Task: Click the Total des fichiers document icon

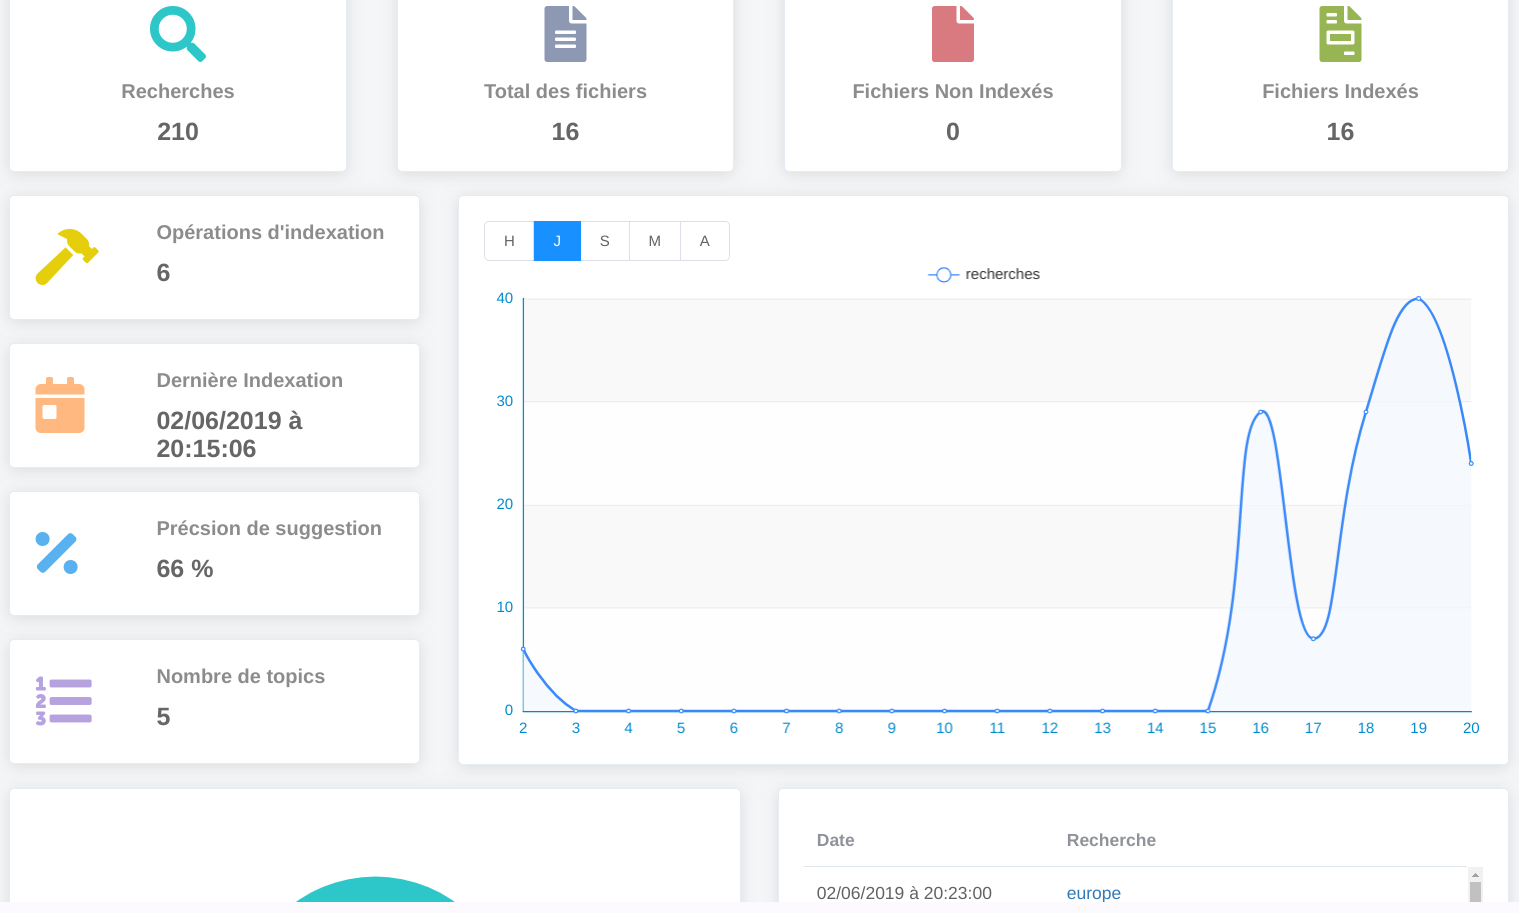Action: coord(565,34)
